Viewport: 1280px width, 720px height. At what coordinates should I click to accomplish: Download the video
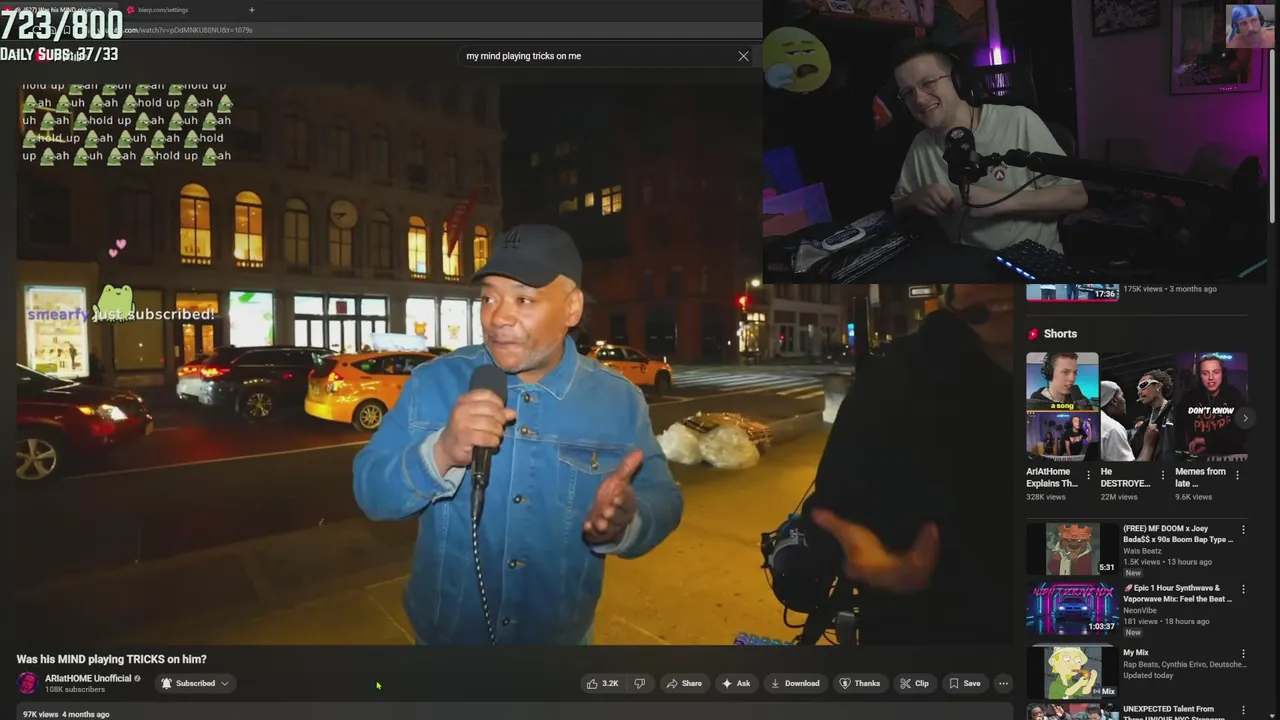point(795,684)
